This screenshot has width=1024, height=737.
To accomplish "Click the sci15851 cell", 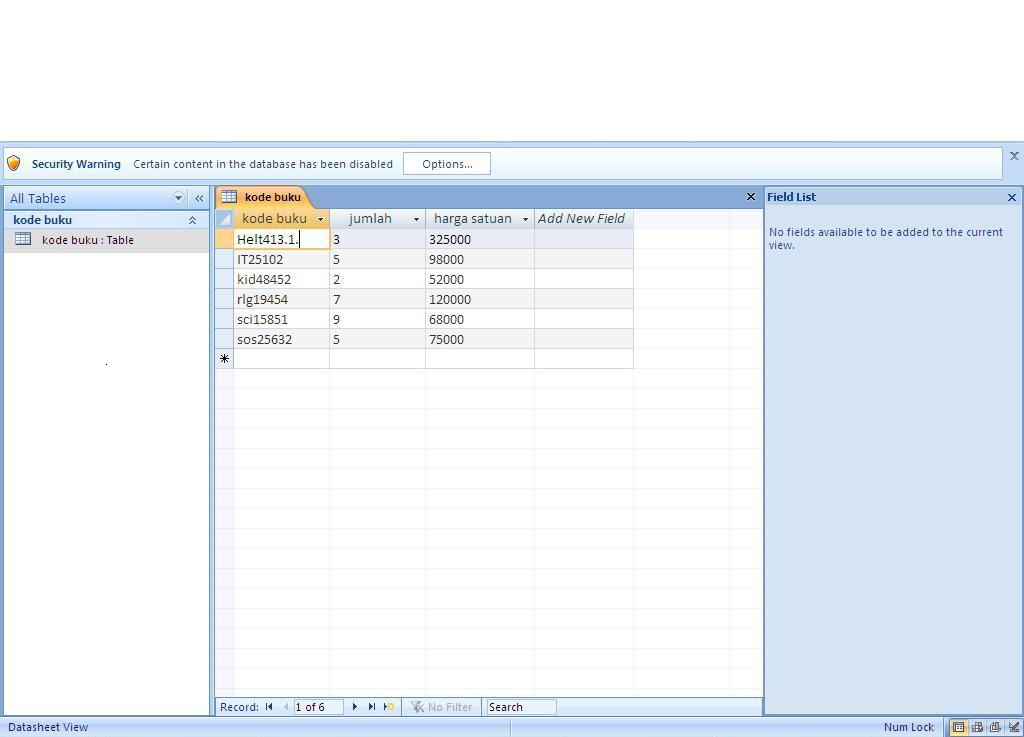I will click(x=281, y=319).
